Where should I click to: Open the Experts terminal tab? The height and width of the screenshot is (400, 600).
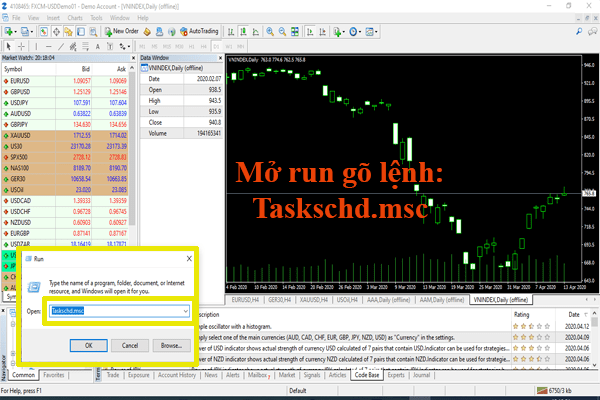click(396, 375)
